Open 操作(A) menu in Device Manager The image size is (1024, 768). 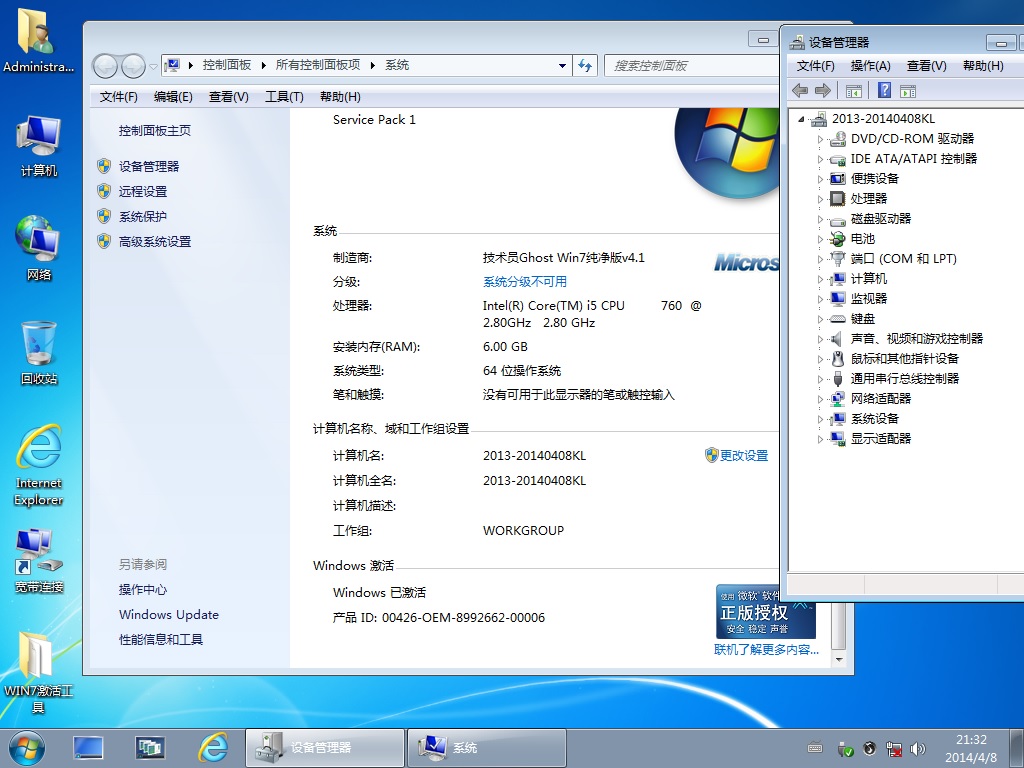pyautogui.click(x=871, y=65)
